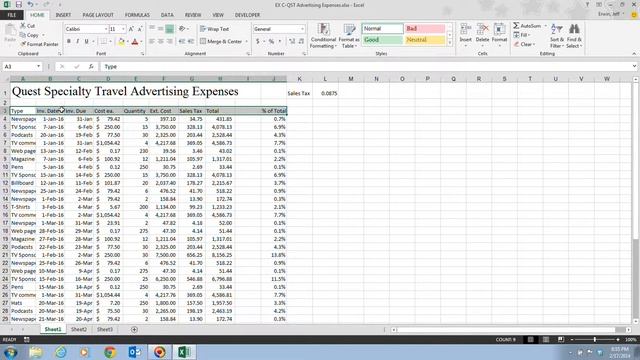Image resolution: width=640 pixels, height=360 pixels.
Task: Click the Cut scissors icon
Action: click(23, 26)
